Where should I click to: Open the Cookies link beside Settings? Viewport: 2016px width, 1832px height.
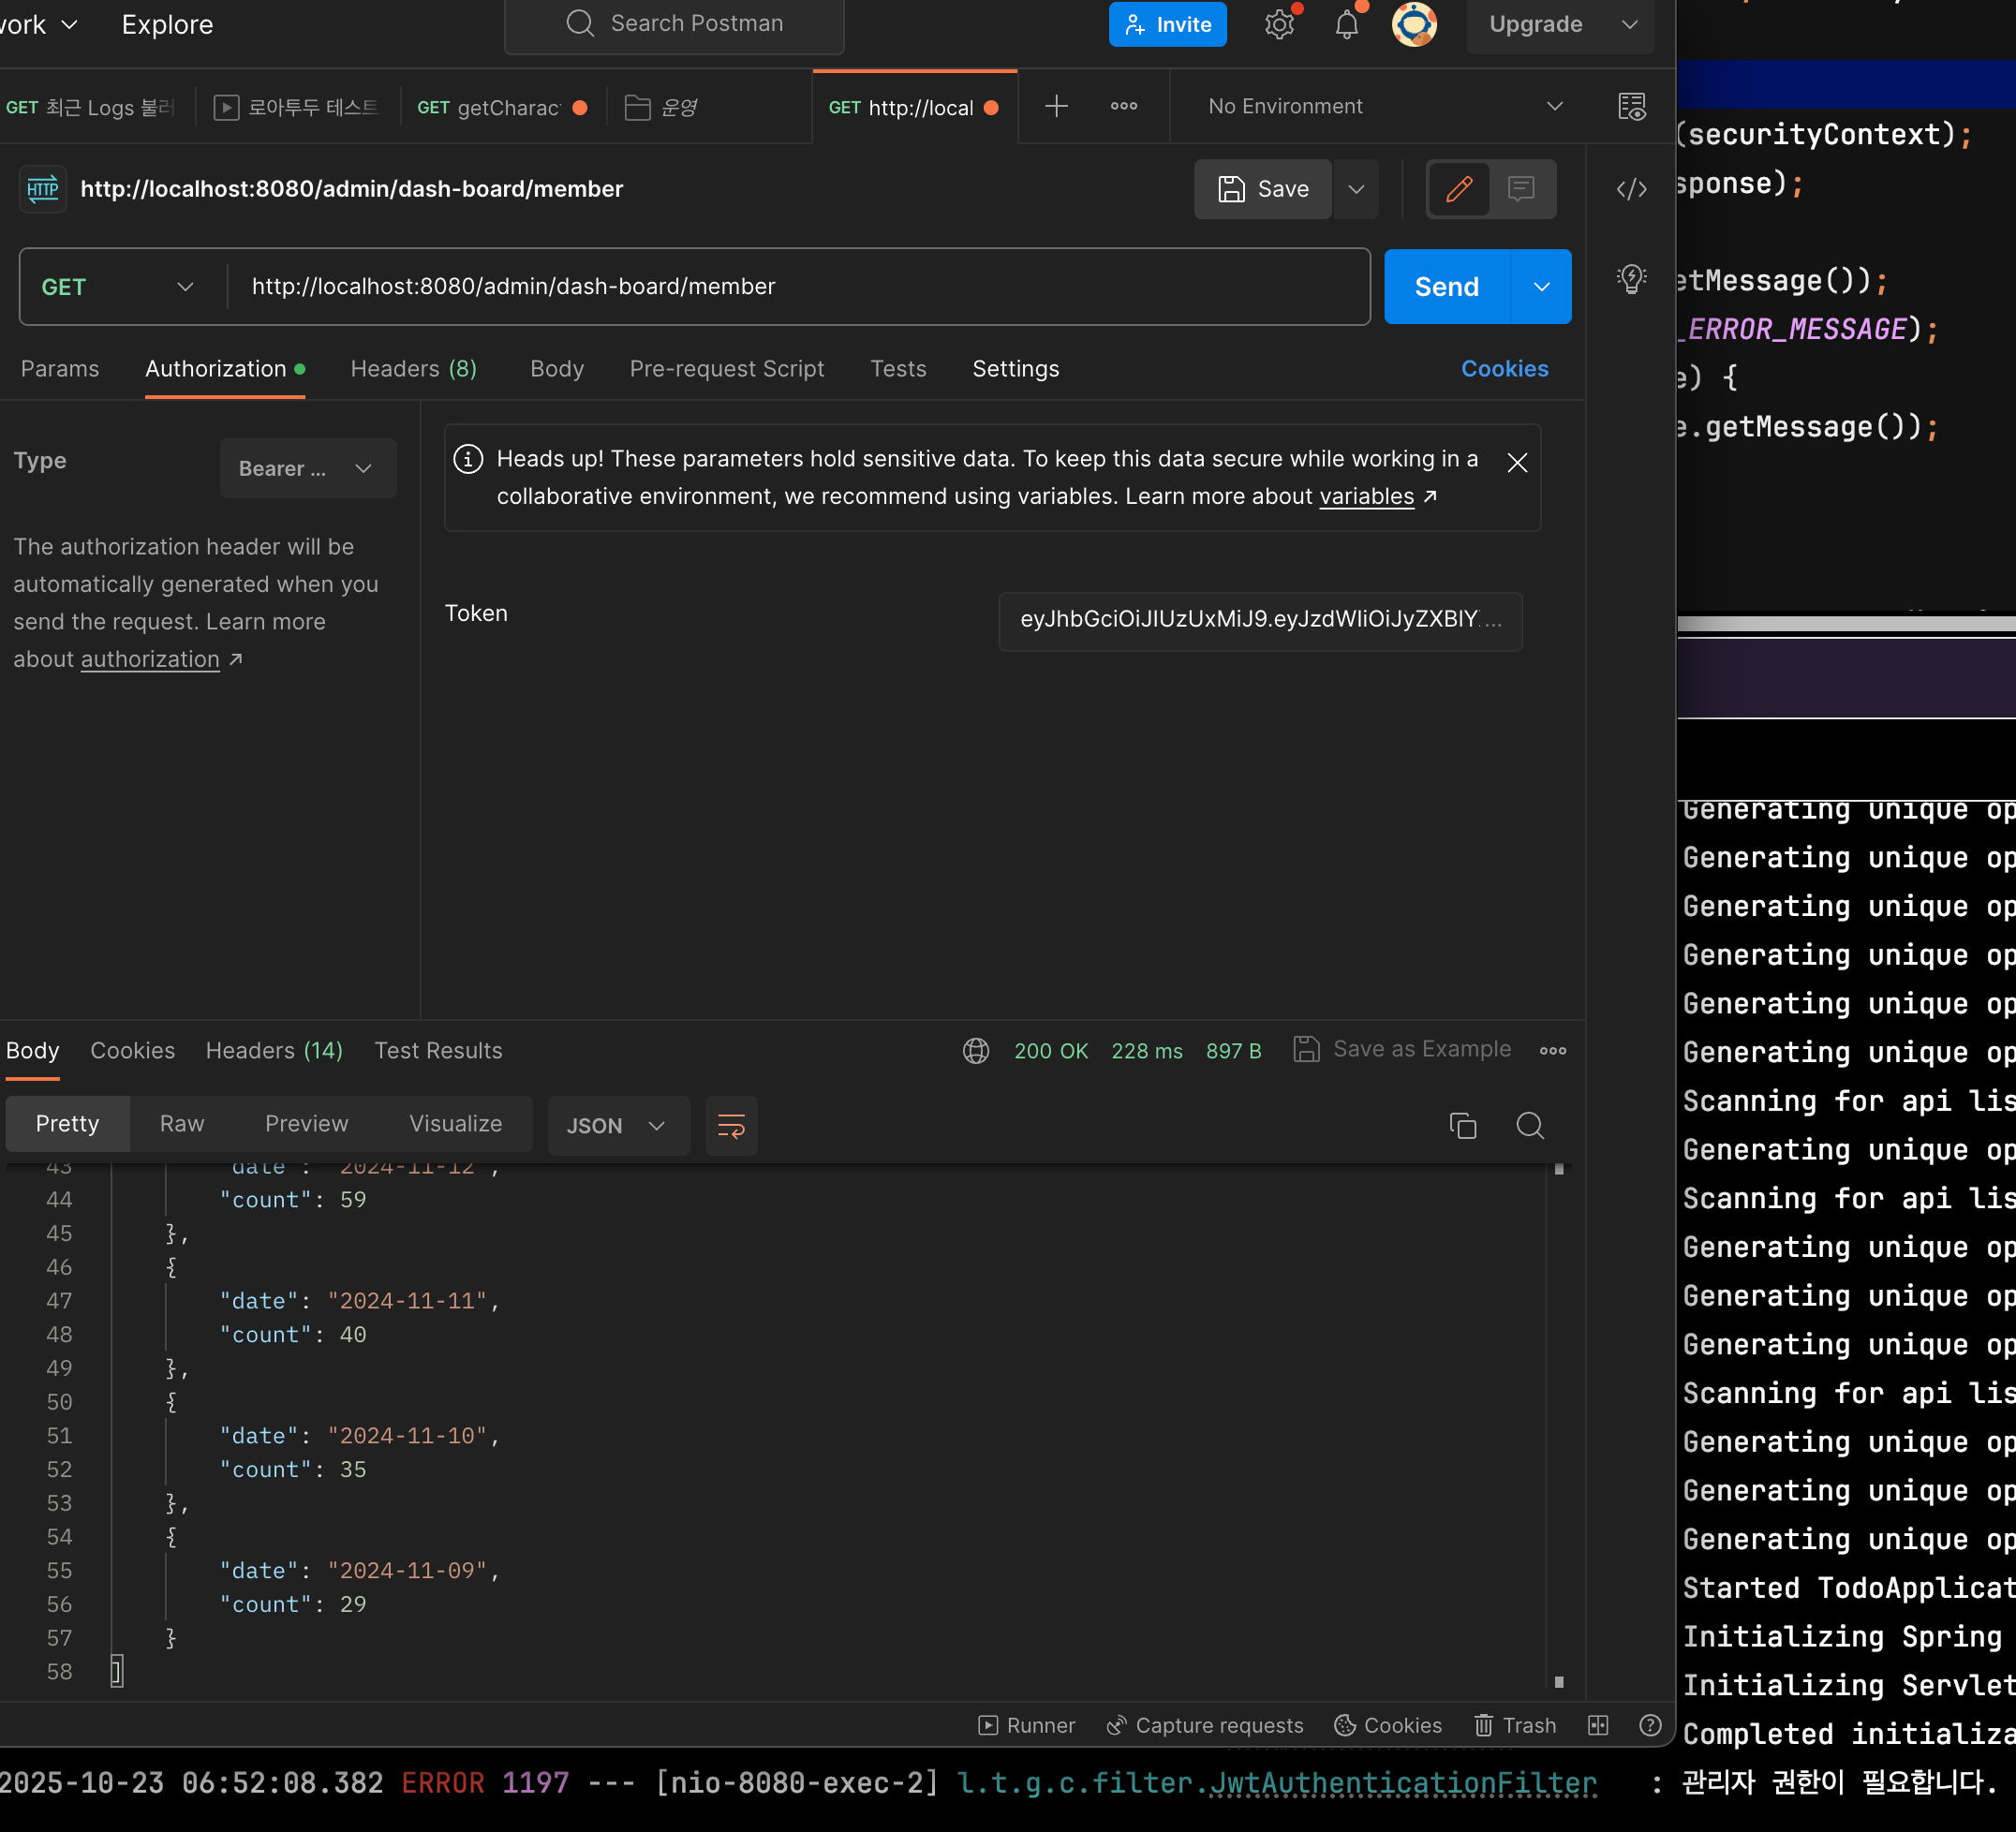1504,369
